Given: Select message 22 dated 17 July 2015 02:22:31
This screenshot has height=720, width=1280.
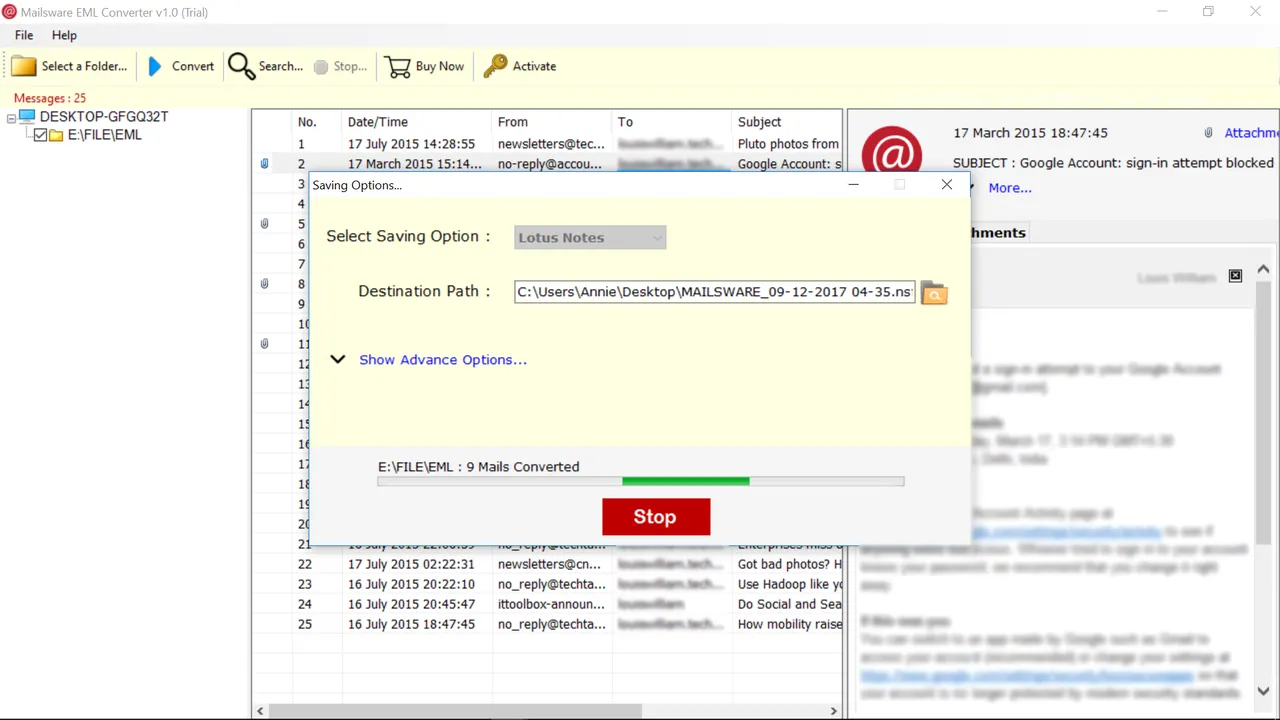Looking at the screenshot, I should [548, 564].
